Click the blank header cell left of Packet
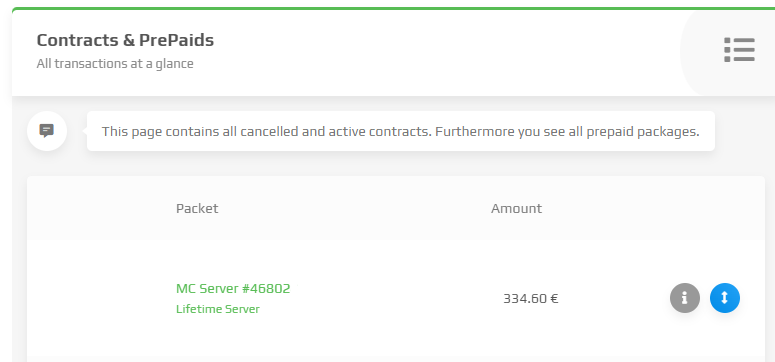Screen dimensions: 775x362 pos(96,208)
